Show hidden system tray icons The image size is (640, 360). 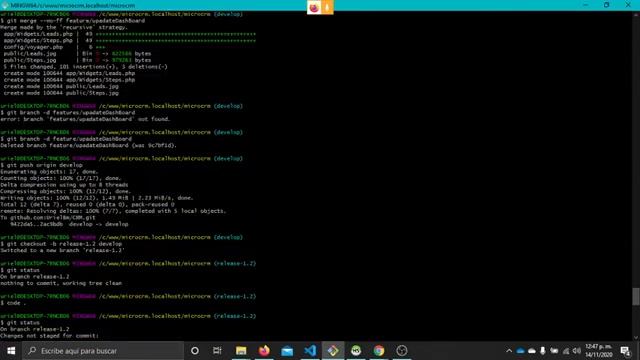click(509, 351)
